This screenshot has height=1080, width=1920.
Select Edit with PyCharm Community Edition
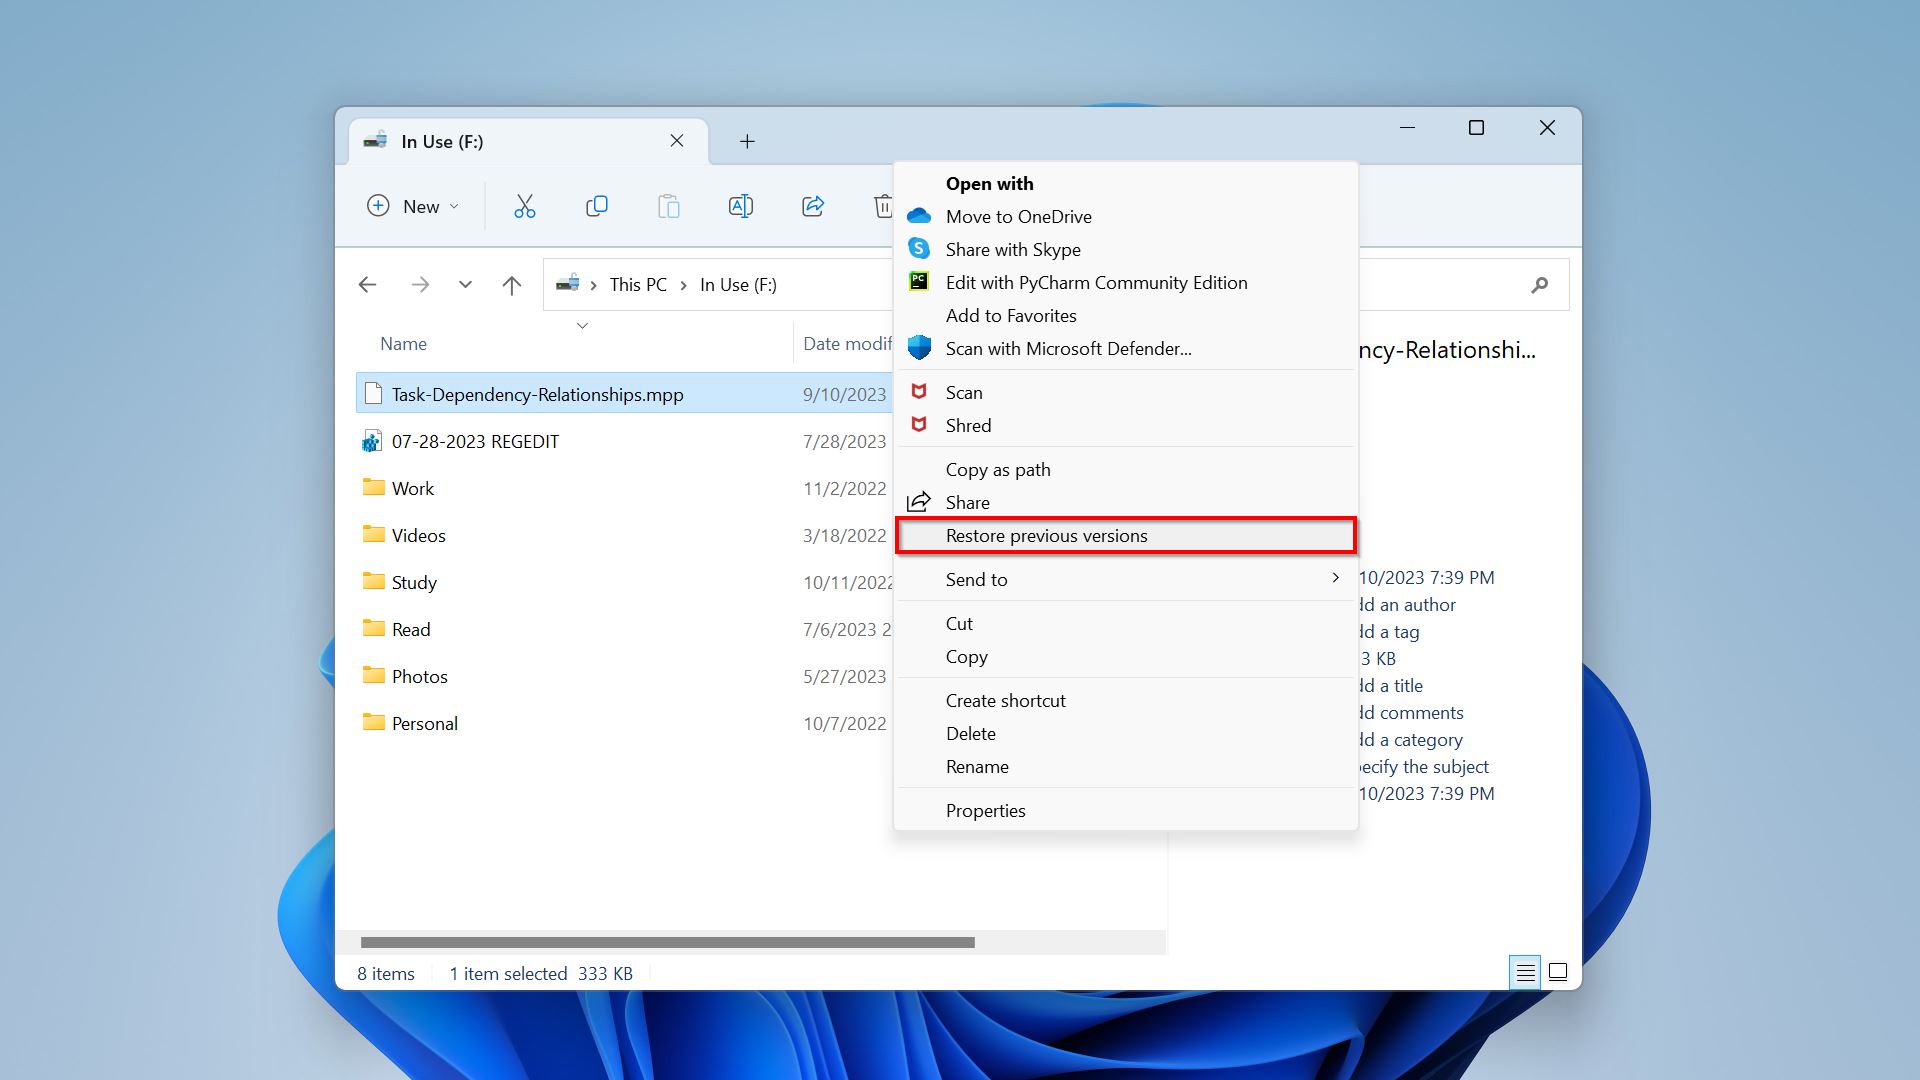(x=1096, y=282)
